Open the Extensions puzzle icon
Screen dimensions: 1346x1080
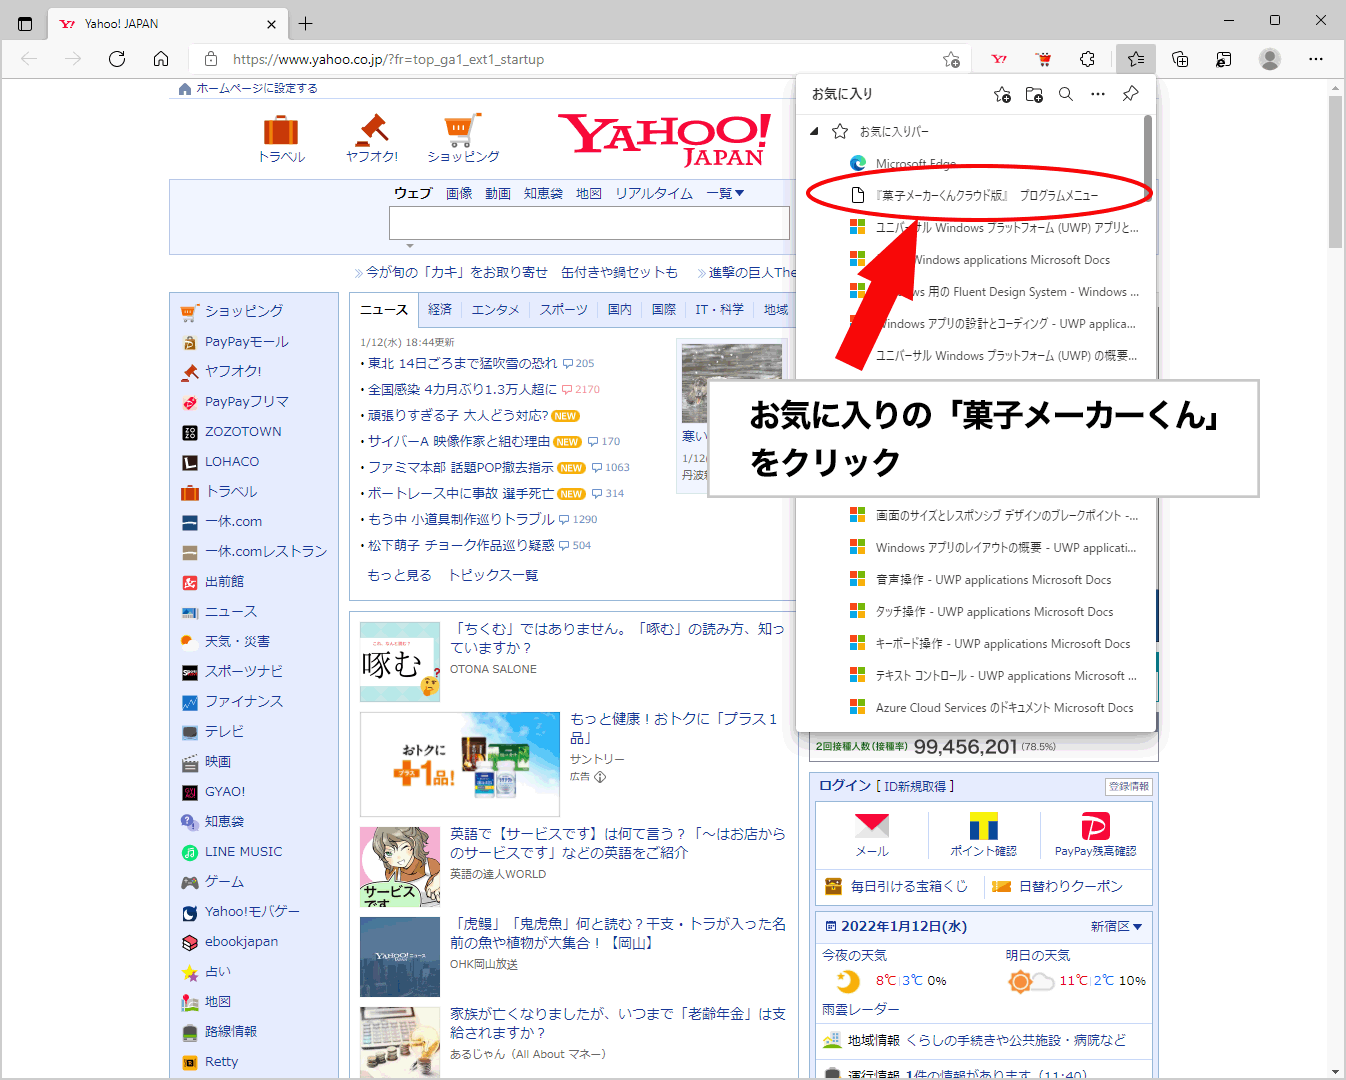1088,59
